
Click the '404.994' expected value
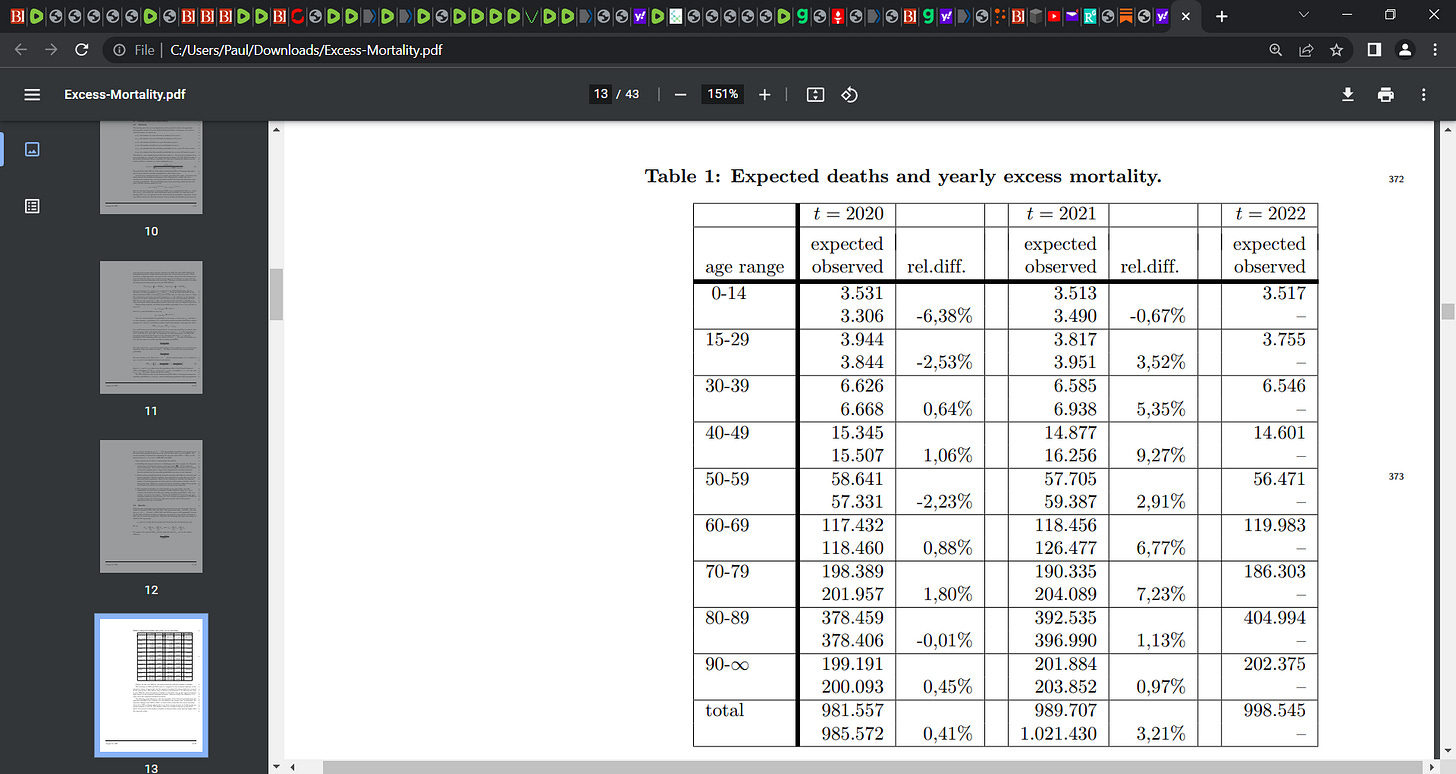[x=1274, y=617]
